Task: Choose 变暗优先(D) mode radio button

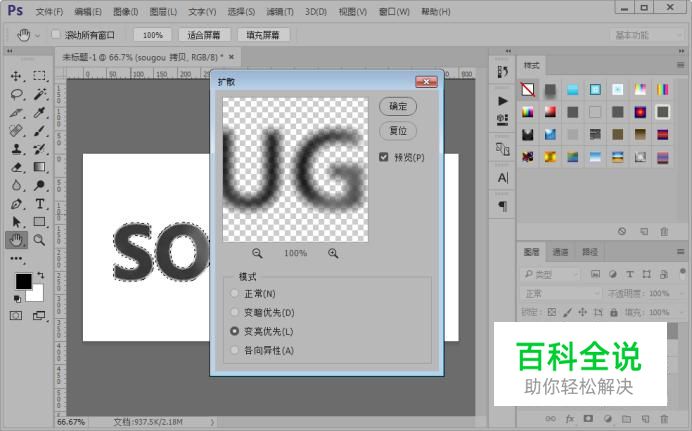Action: 234,312
